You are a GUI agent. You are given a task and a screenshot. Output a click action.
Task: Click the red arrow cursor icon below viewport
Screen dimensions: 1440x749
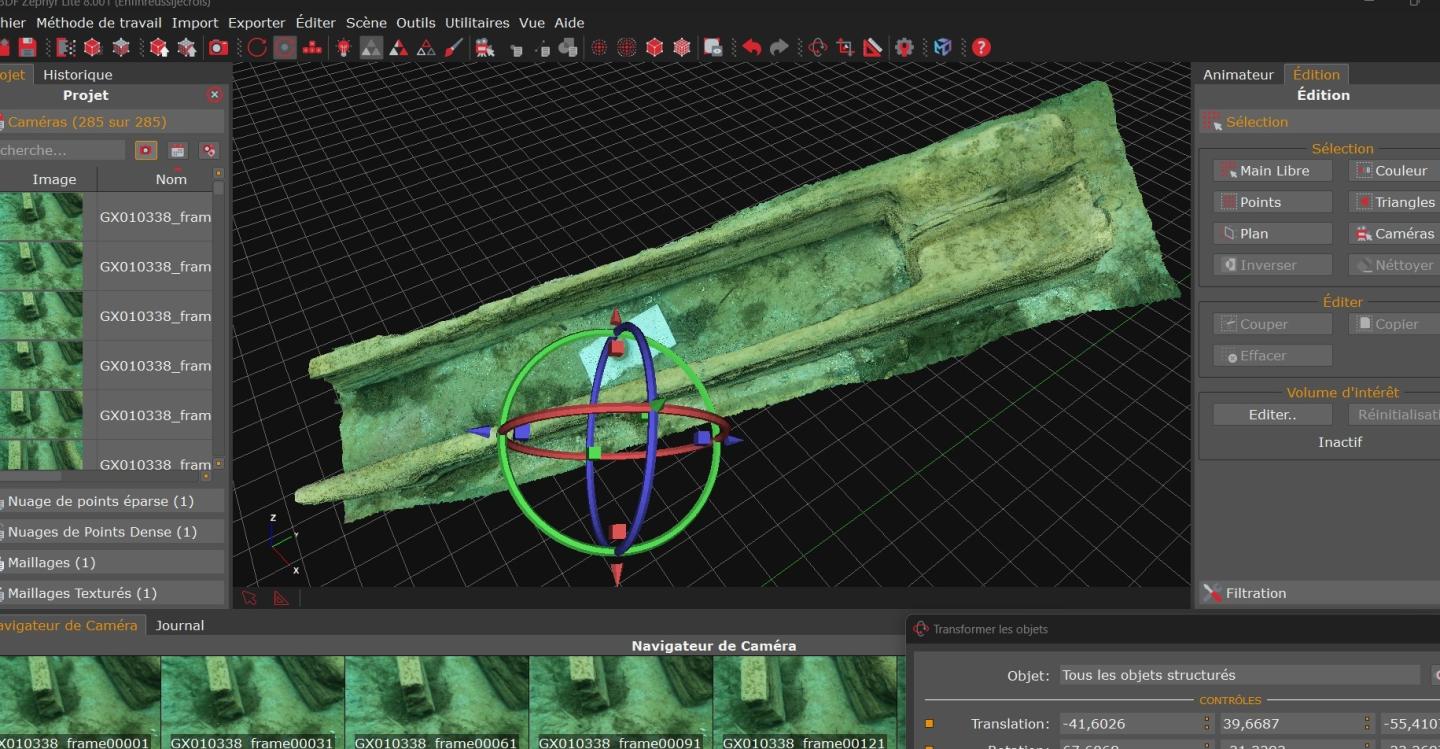click(x=250, y=598)
